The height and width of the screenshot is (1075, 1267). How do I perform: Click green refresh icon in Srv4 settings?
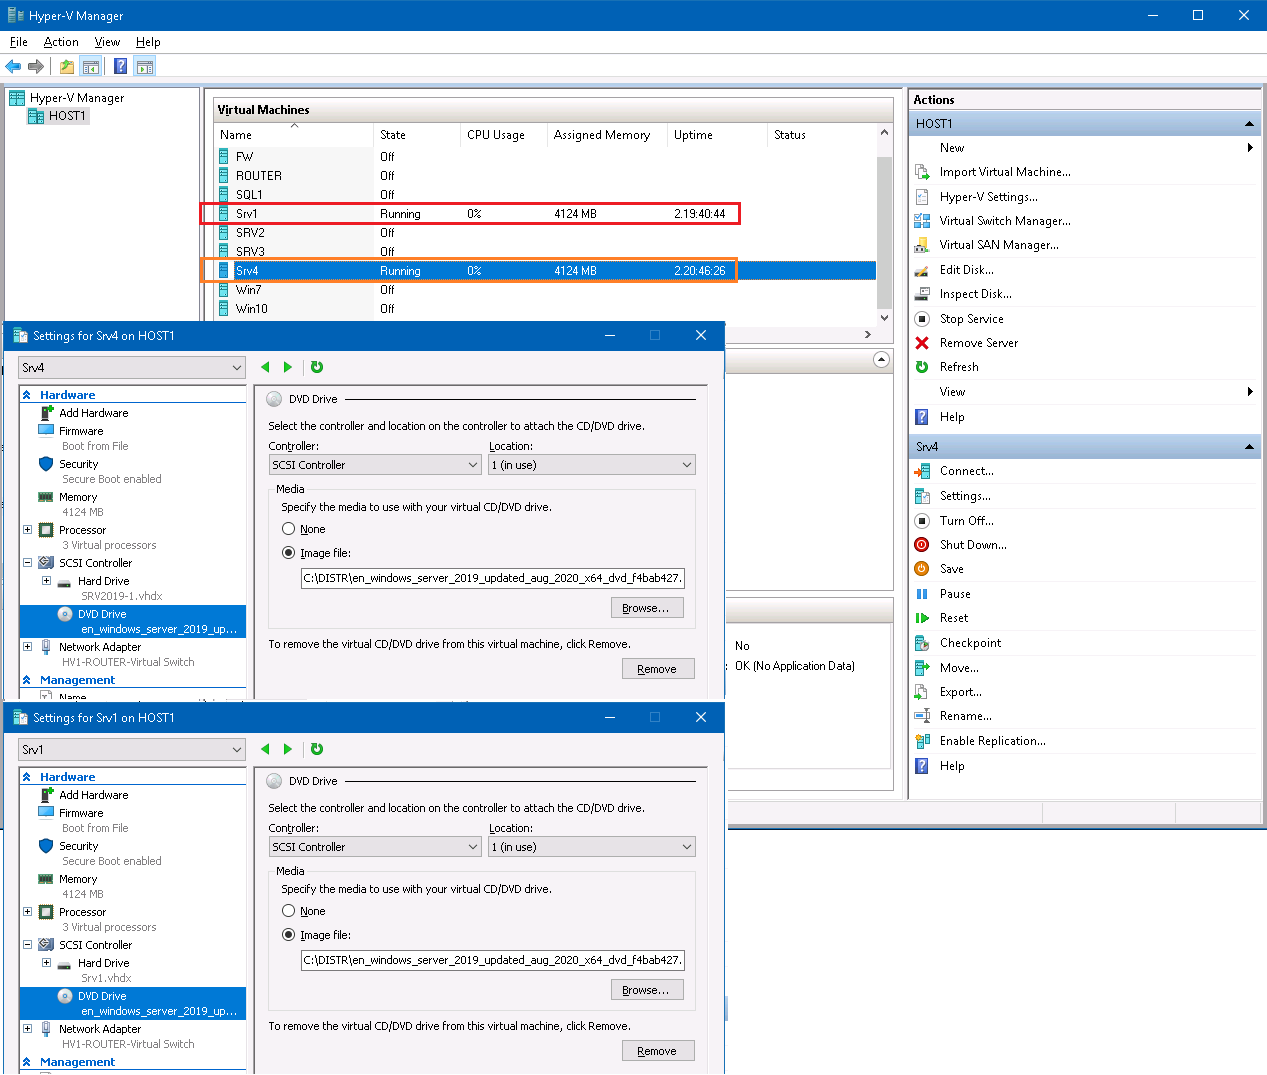[x=317, y=367]
